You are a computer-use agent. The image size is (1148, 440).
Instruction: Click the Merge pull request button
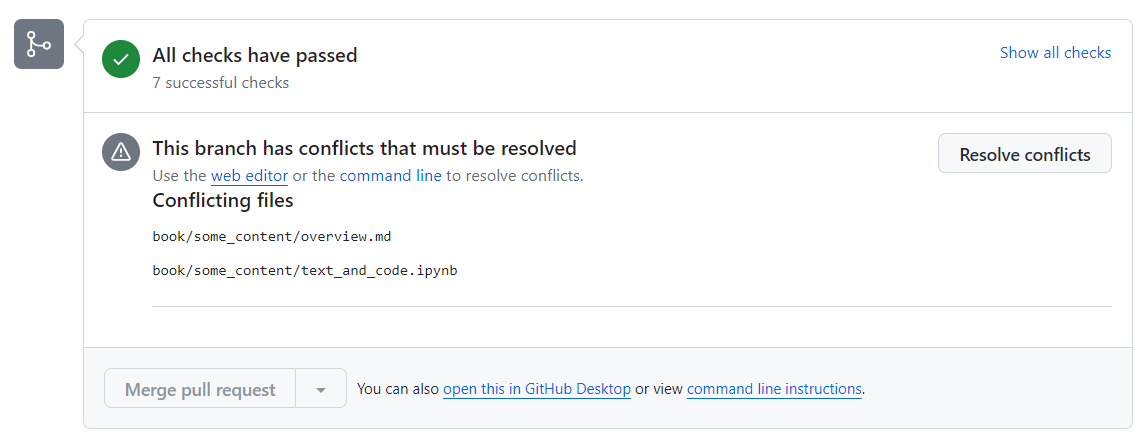200,389
